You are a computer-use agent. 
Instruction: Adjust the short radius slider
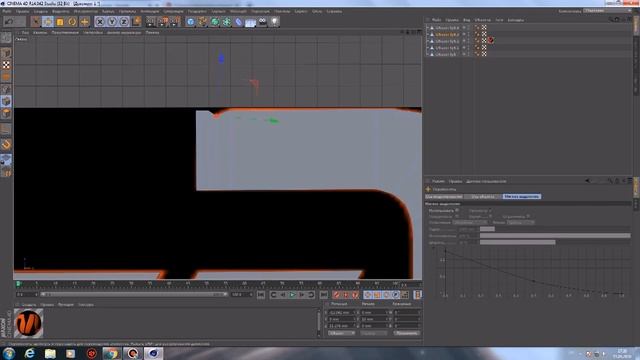(487, 229)
